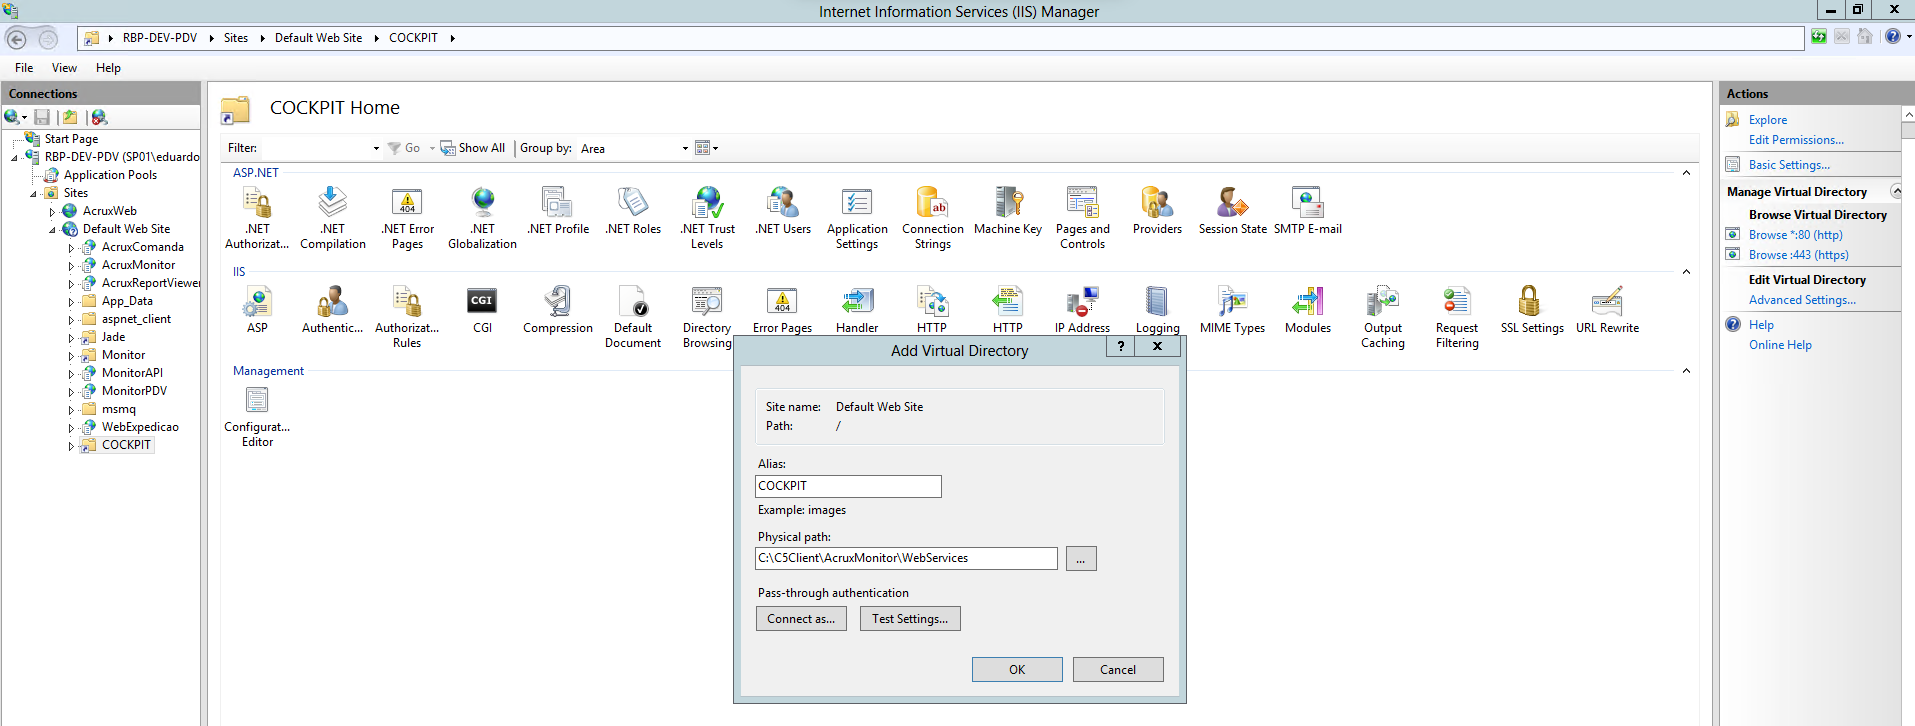
Task: Expand the AcruxComanda tree node
Action: point(71,247)
